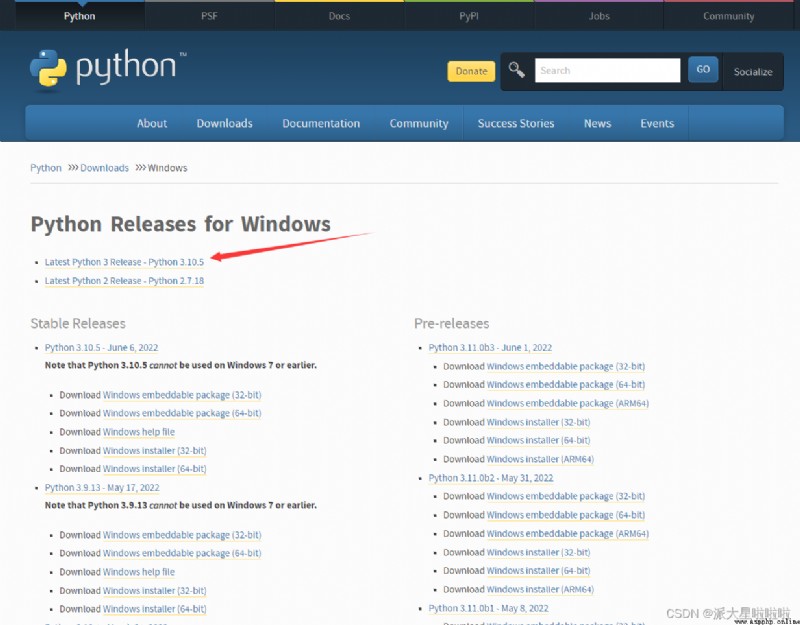800x625 pixels.
Task: Click the "Python Releases for Windows" heading
Action: (x=181, y=224)
